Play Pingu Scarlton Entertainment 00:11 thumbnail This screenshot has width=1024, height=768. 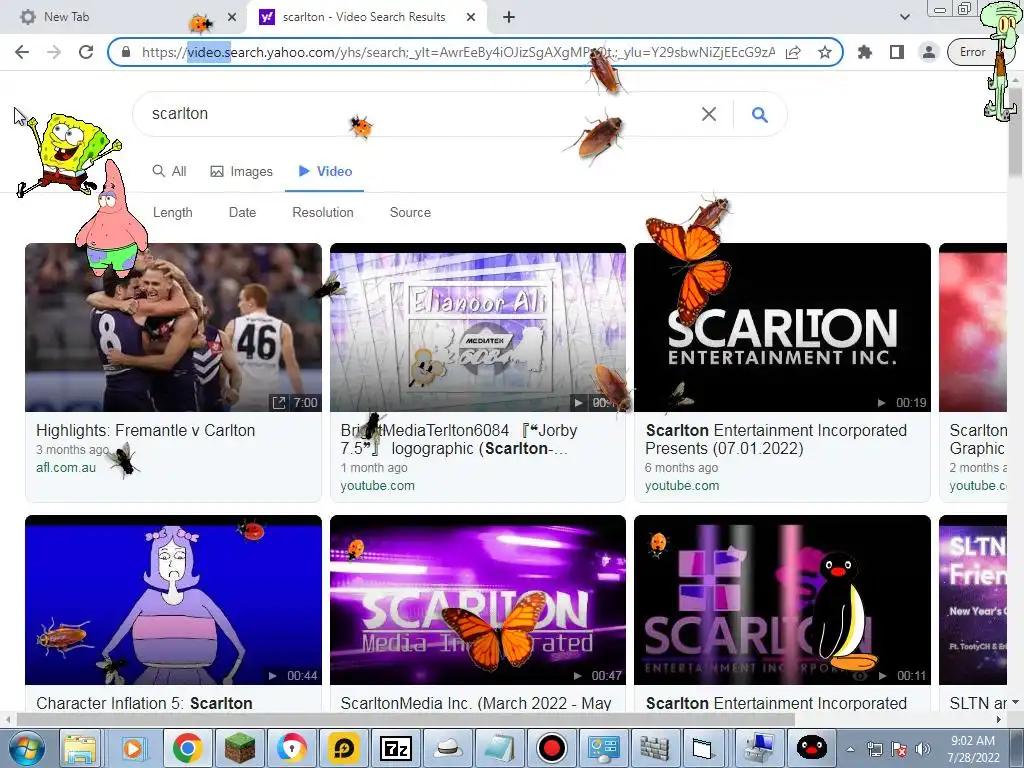[x=782, y=600]
